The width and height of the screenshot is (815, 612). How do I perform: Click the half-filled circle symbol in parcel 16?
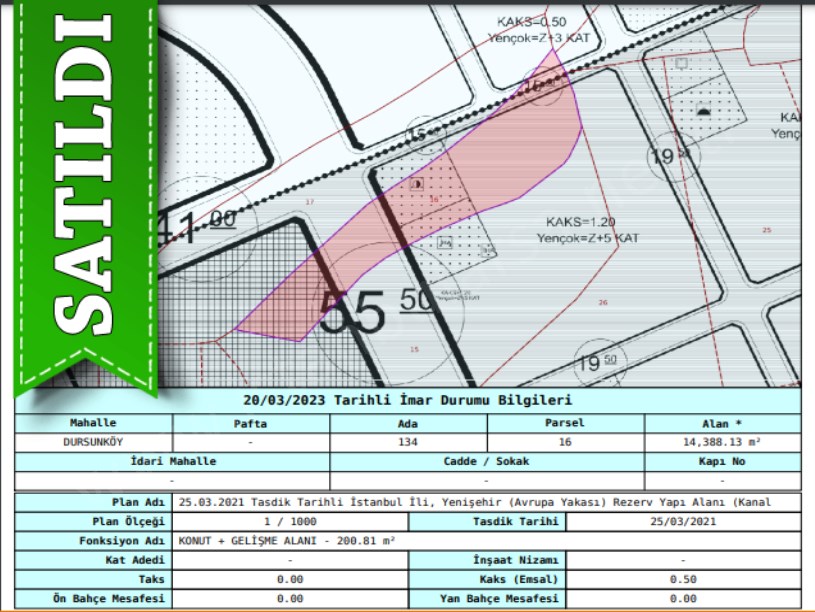click(418, 185)
